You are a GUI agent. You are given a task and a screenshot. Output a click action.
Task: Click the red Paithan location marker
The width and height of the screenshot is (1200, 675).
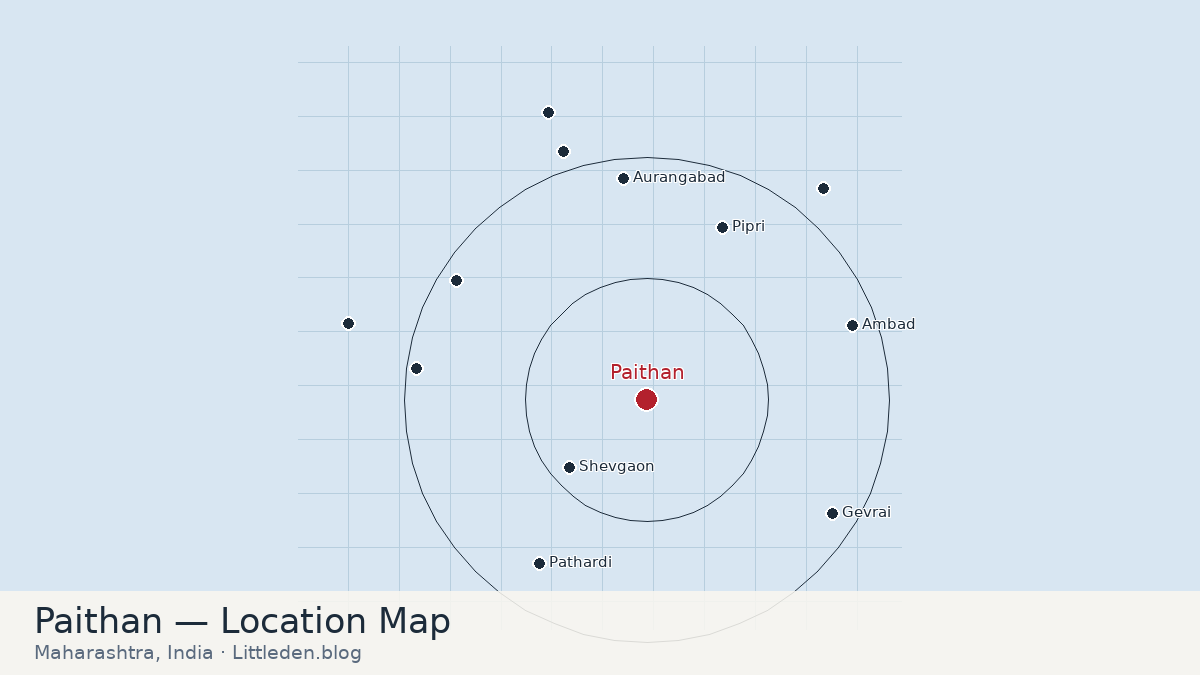[646, 400]
